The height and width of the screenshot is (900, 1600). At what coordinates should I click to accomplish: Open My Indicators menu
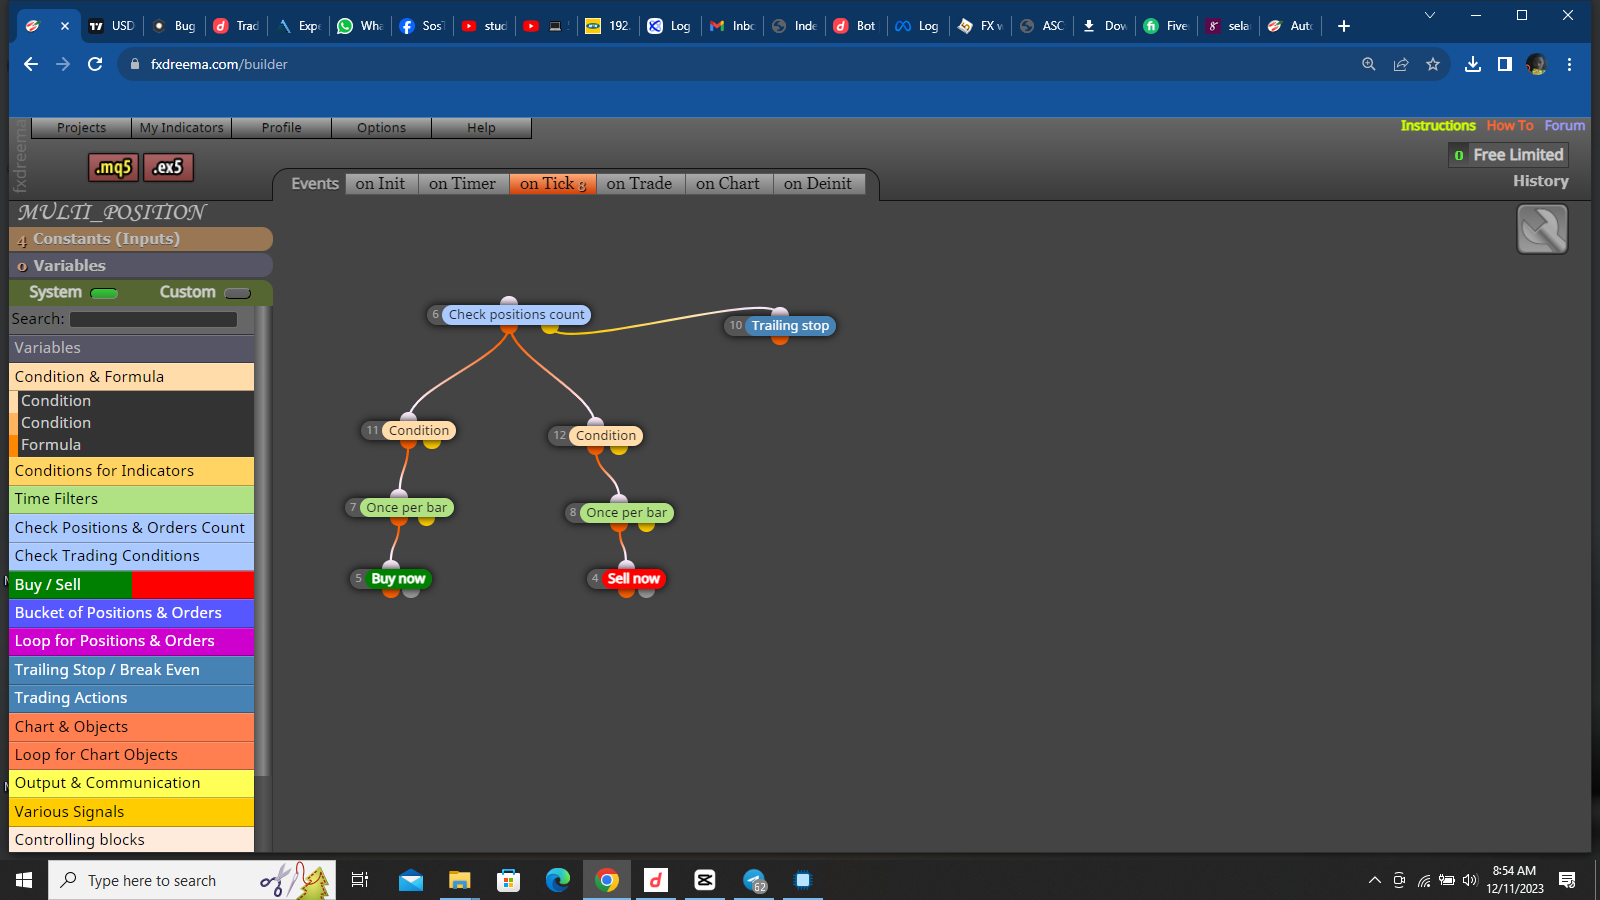point(181,128)
